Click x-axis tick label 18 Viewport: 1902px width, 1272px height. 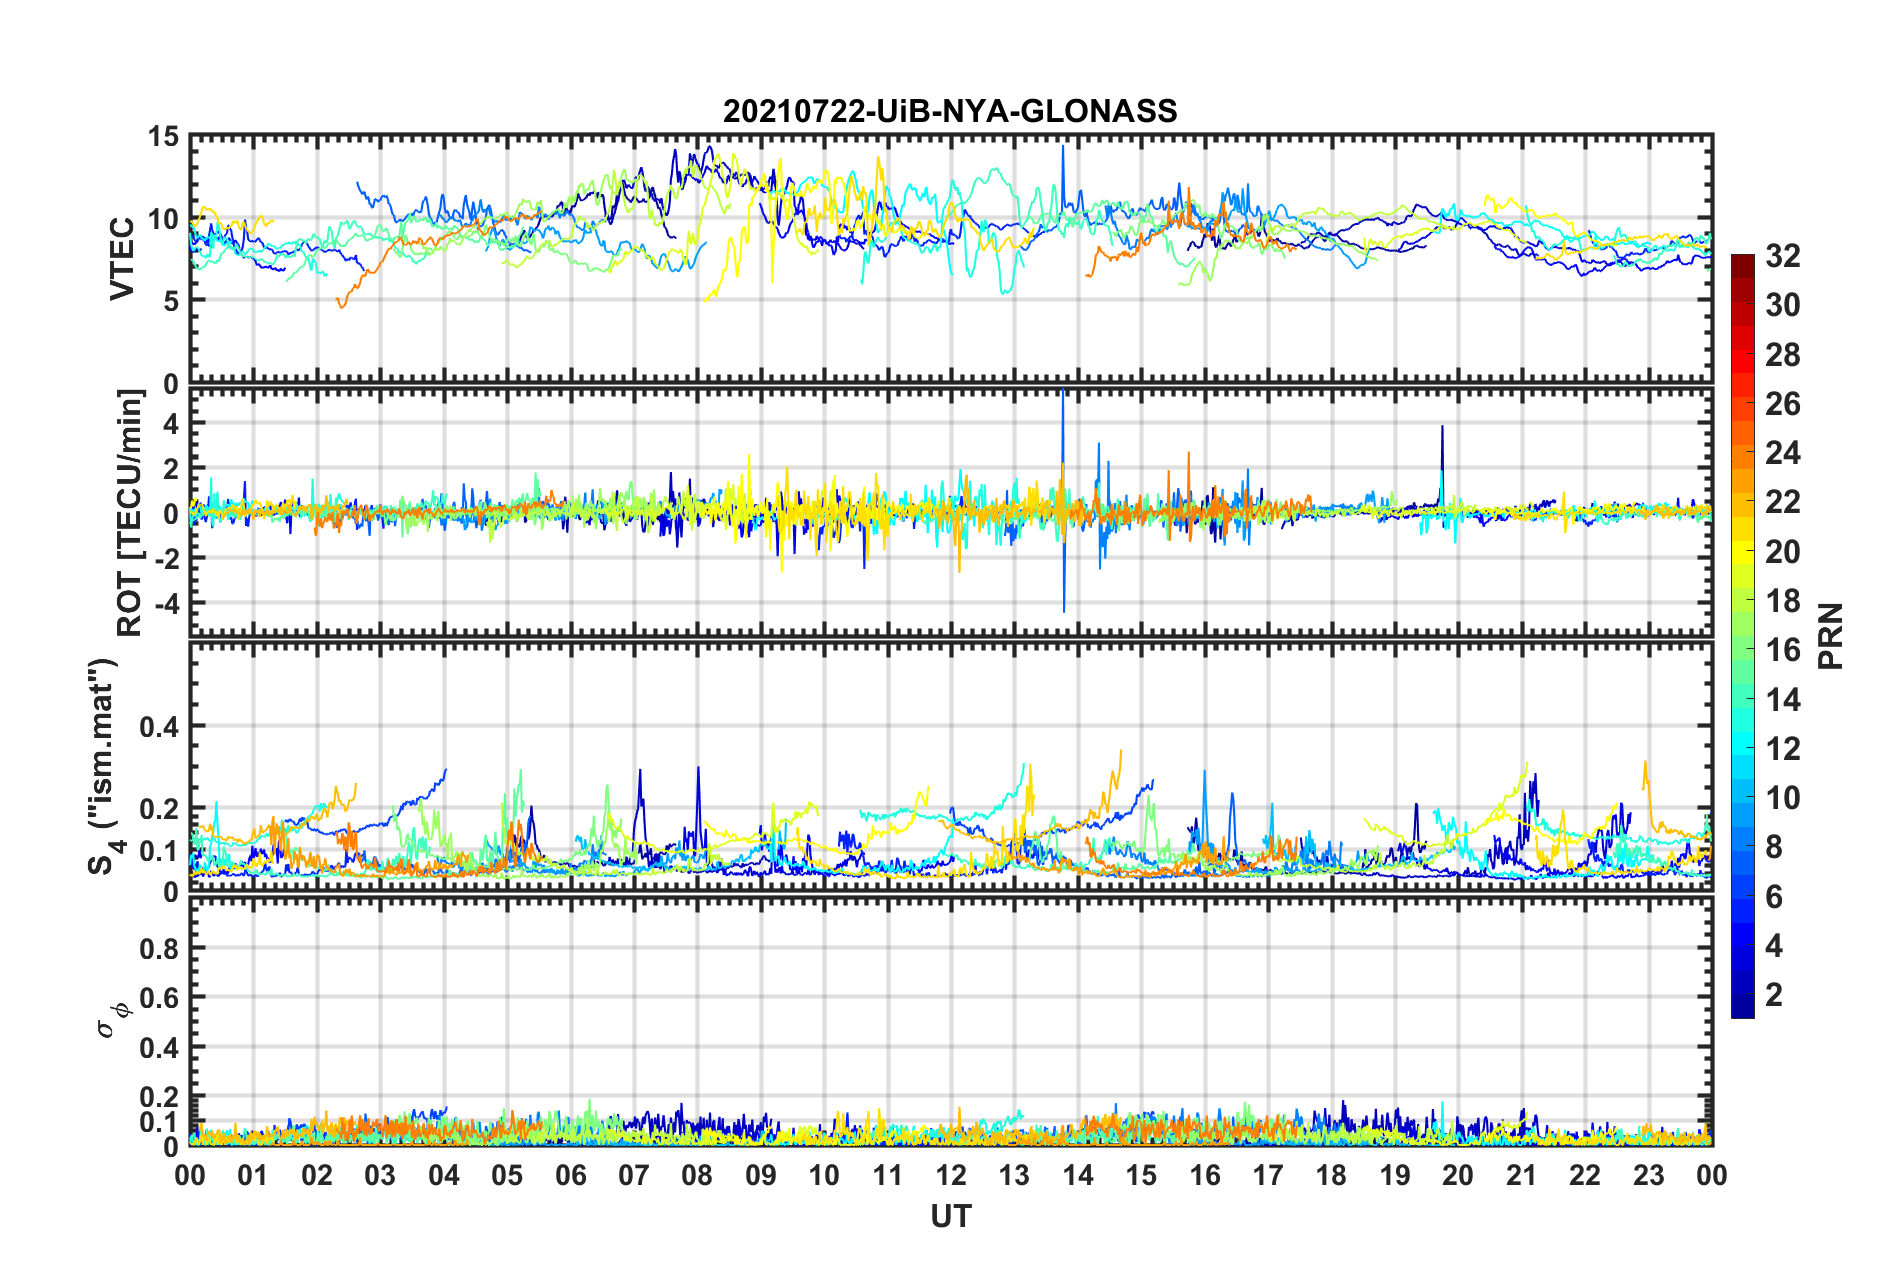point(1332,1175)
